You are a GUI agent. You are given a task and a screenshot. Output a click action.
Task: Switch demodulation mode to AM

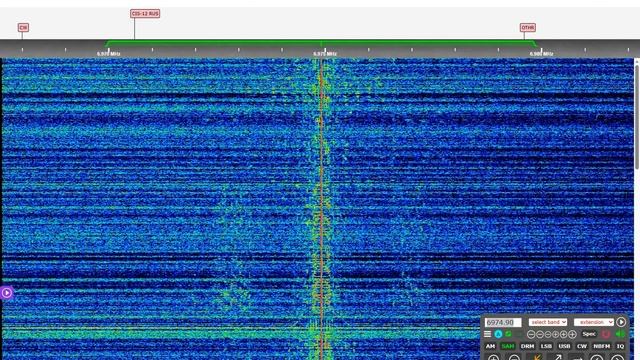pyautogui.click(x=490, y=346)
